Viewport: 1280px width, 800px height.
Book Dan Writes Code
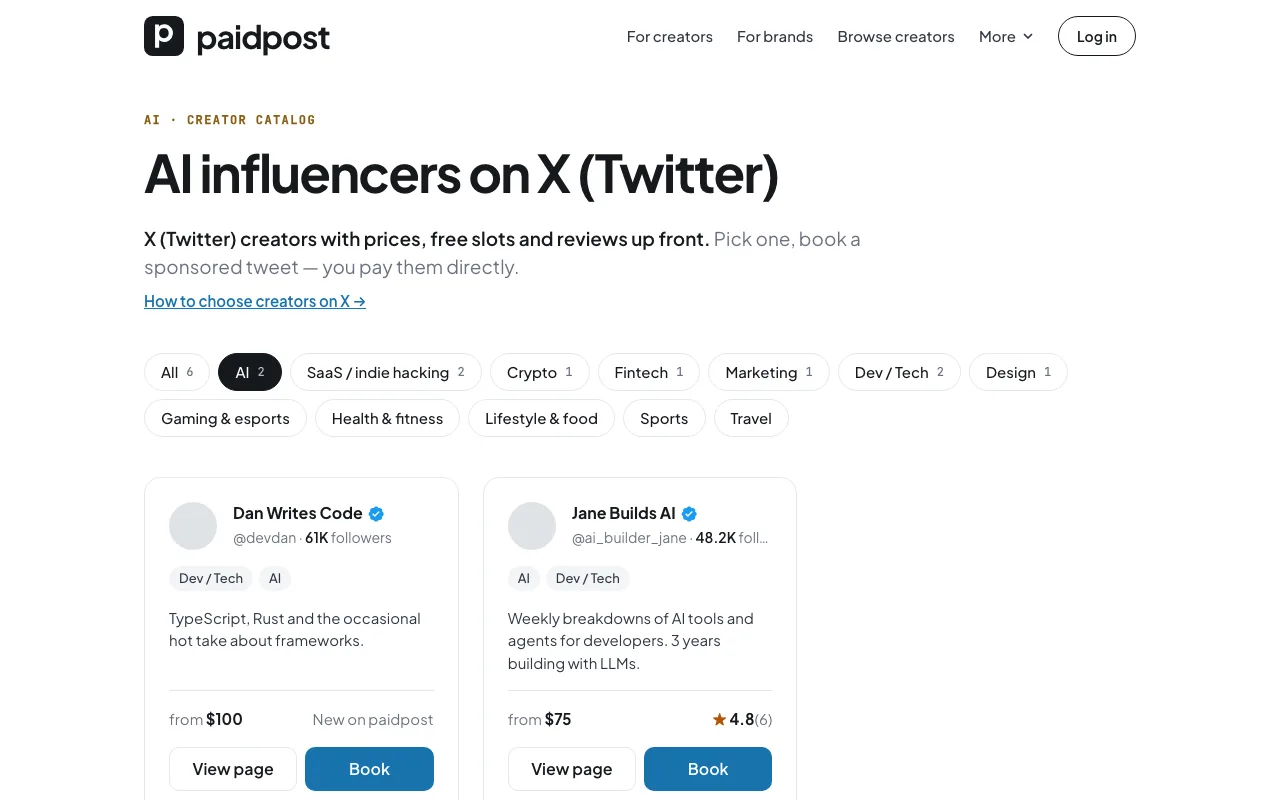(x=369, y=769)
